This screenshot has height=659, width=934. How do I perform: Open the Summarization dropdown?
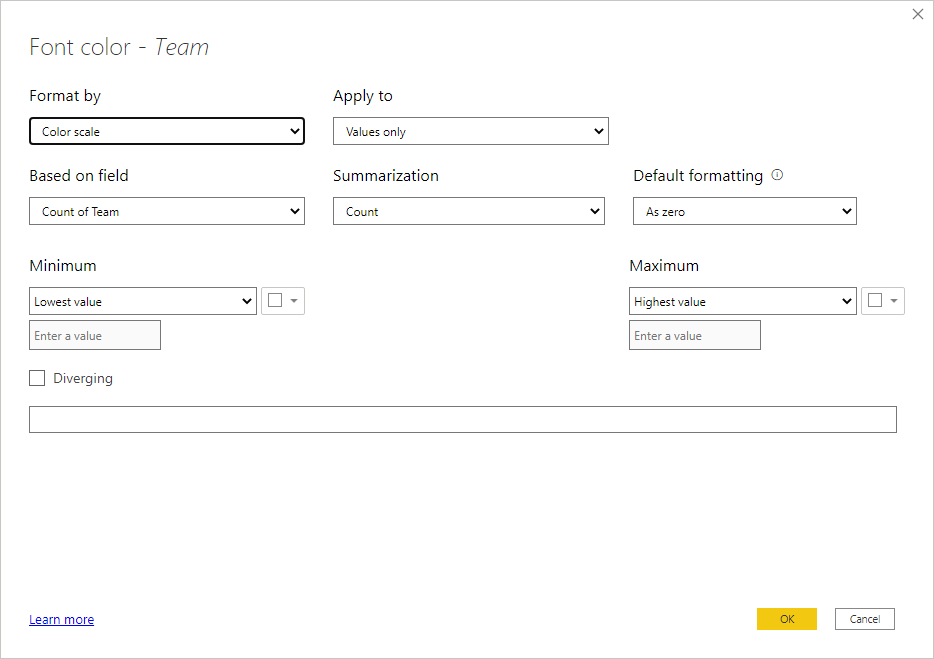click(x=469, y=211)
